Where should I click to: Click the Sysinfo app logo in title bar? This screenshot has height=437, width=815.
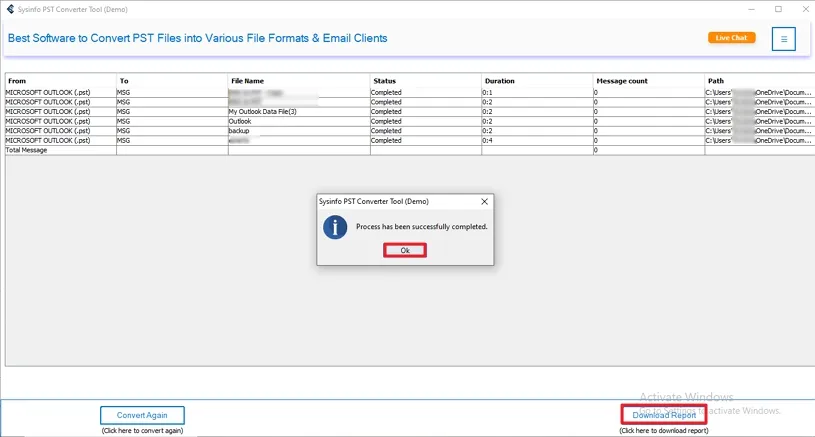(10, 9)
